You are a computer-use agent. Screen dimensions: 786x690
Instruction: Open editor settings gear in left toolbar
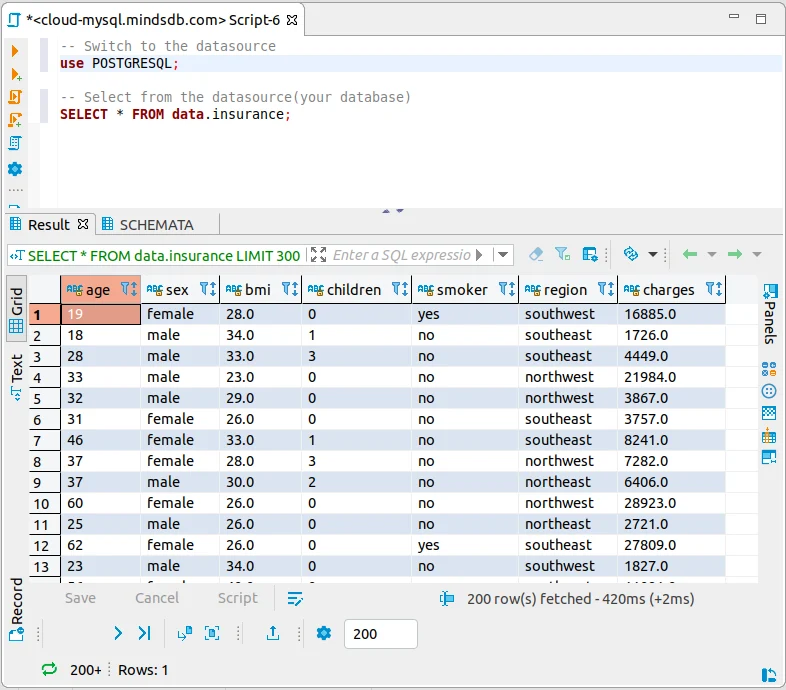tap(15, 169)
